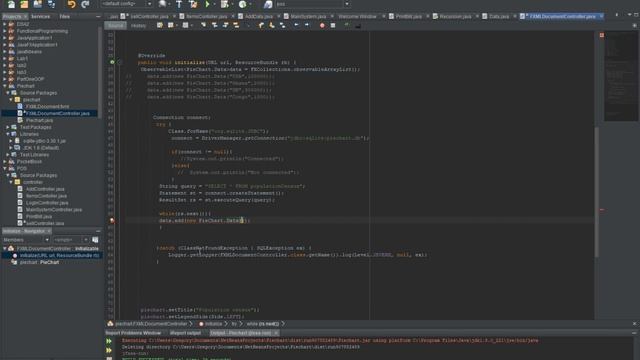Select Piechart.java in project tree

pyautogui.click(x=39, y=120)
